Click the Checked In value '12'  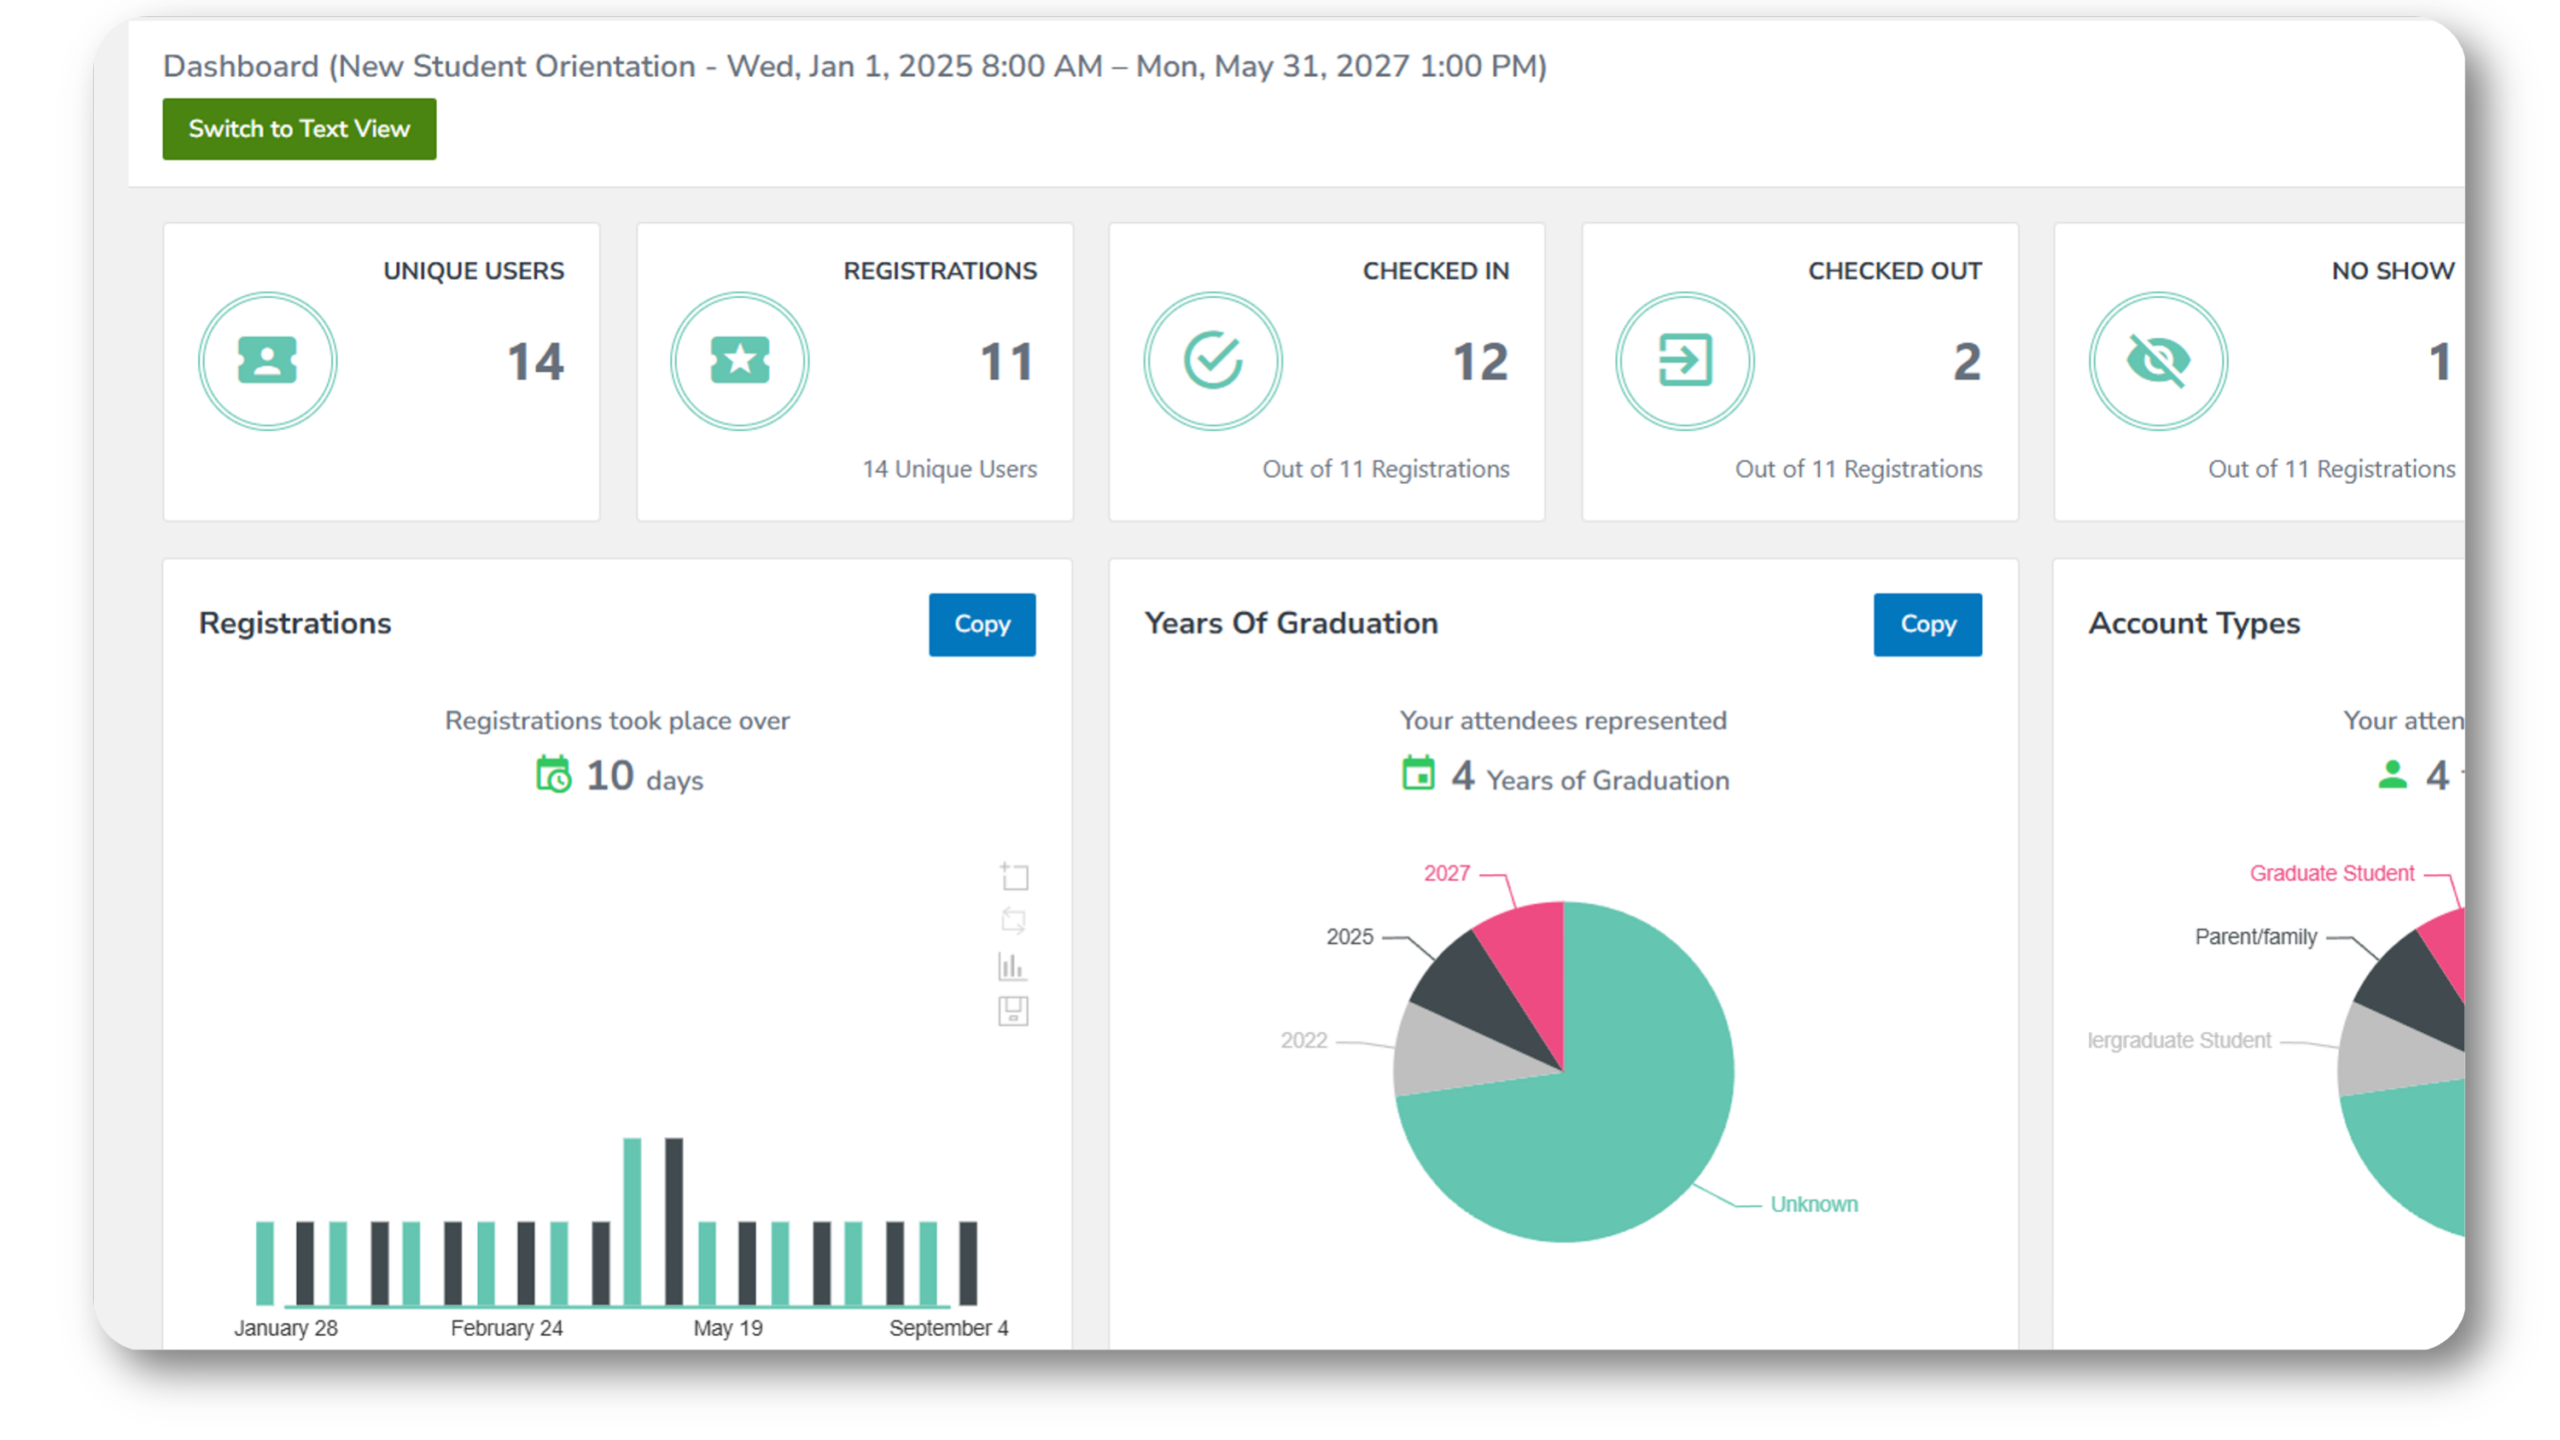(x=1480, y=362)
